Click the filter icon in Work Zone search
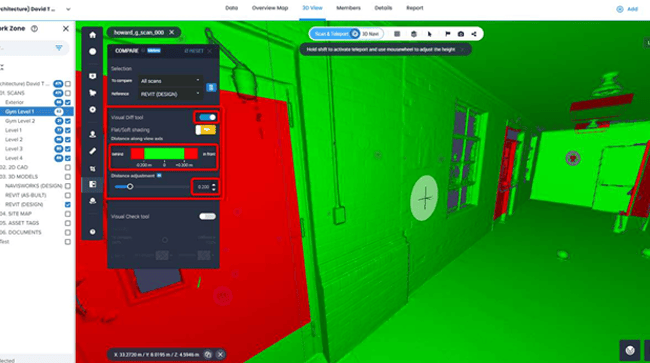650x363 pixels. coord(59,48)
